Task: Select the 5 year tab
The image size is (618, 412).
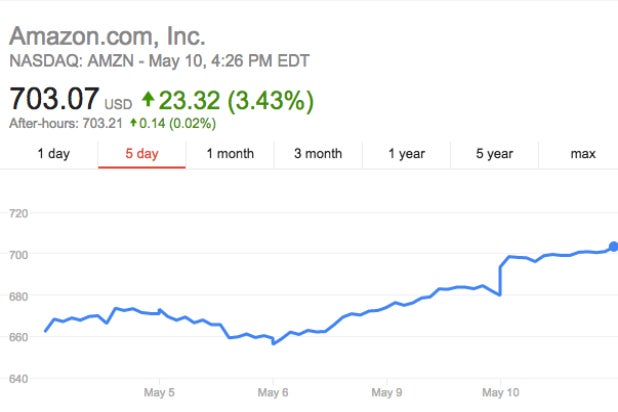Action: click(494, 154)
